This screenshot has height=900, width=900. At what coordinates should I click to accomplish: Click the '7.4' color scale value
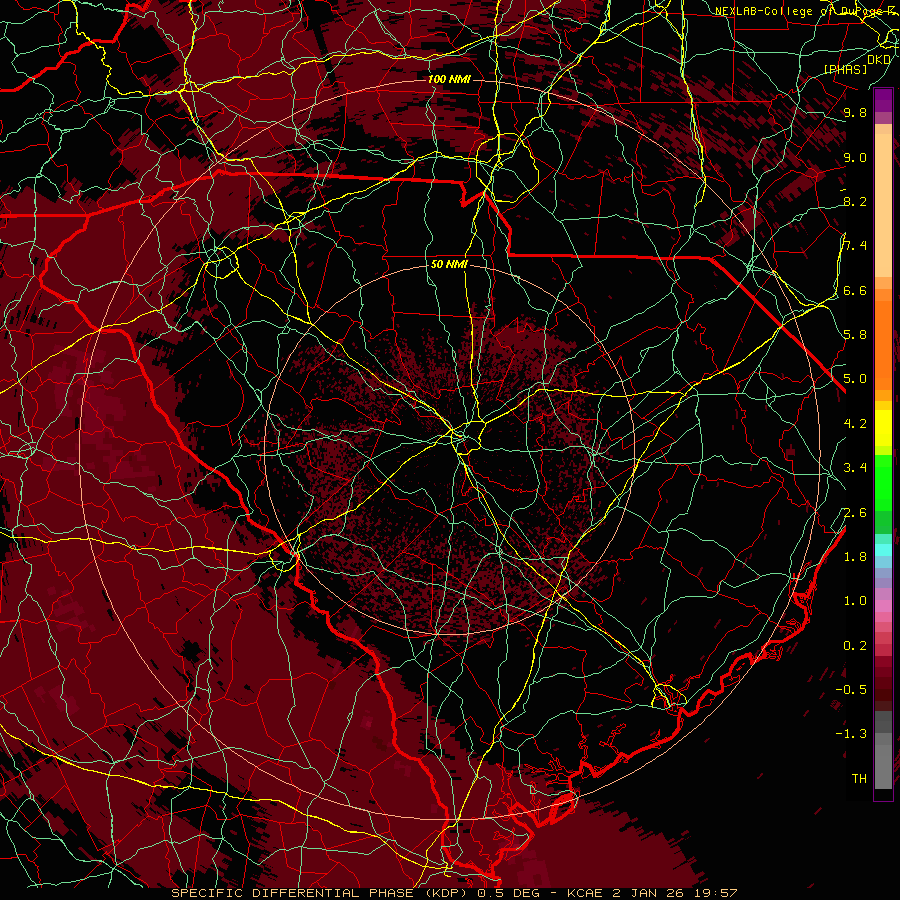tap(855, 246)
